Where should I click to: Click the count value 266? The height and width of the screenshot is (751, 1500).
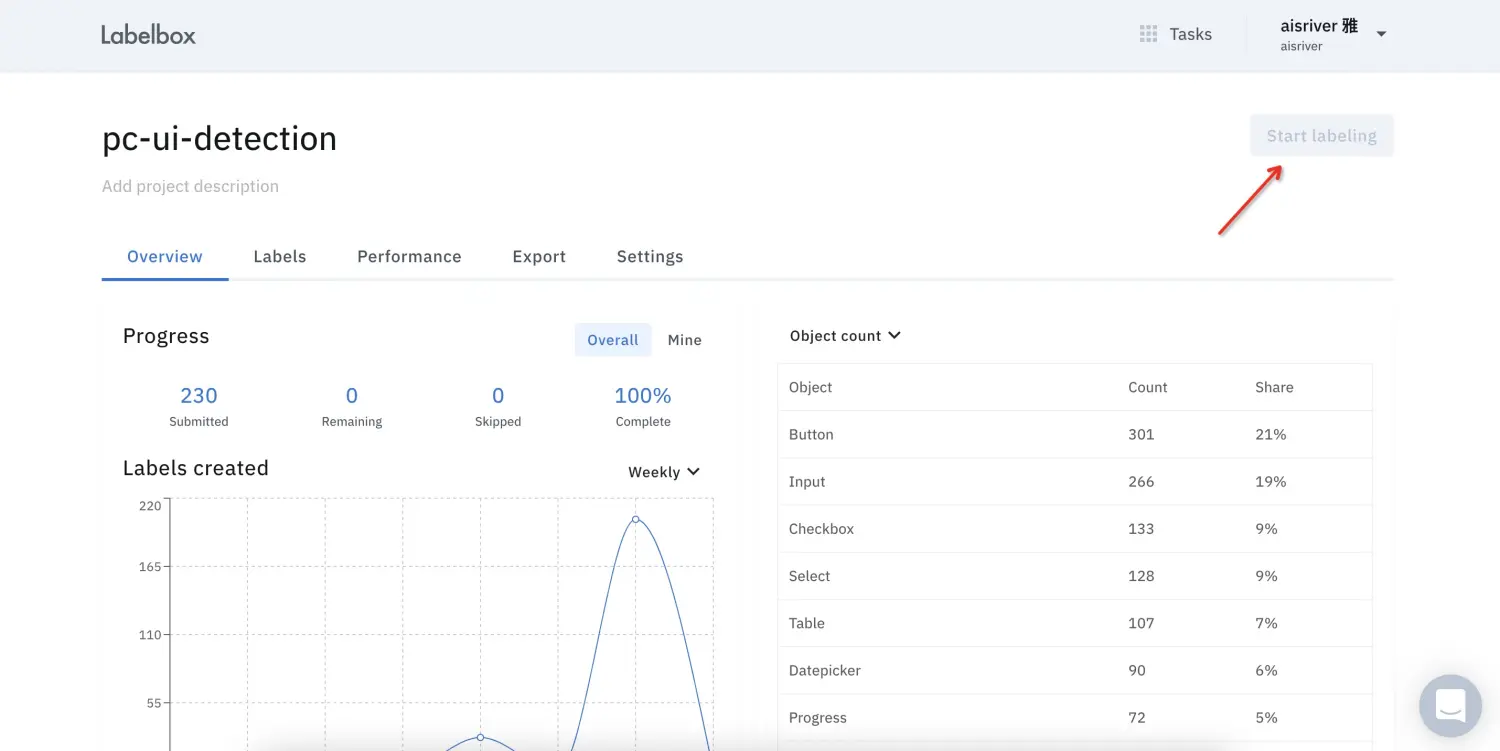tap(1141, 481)
